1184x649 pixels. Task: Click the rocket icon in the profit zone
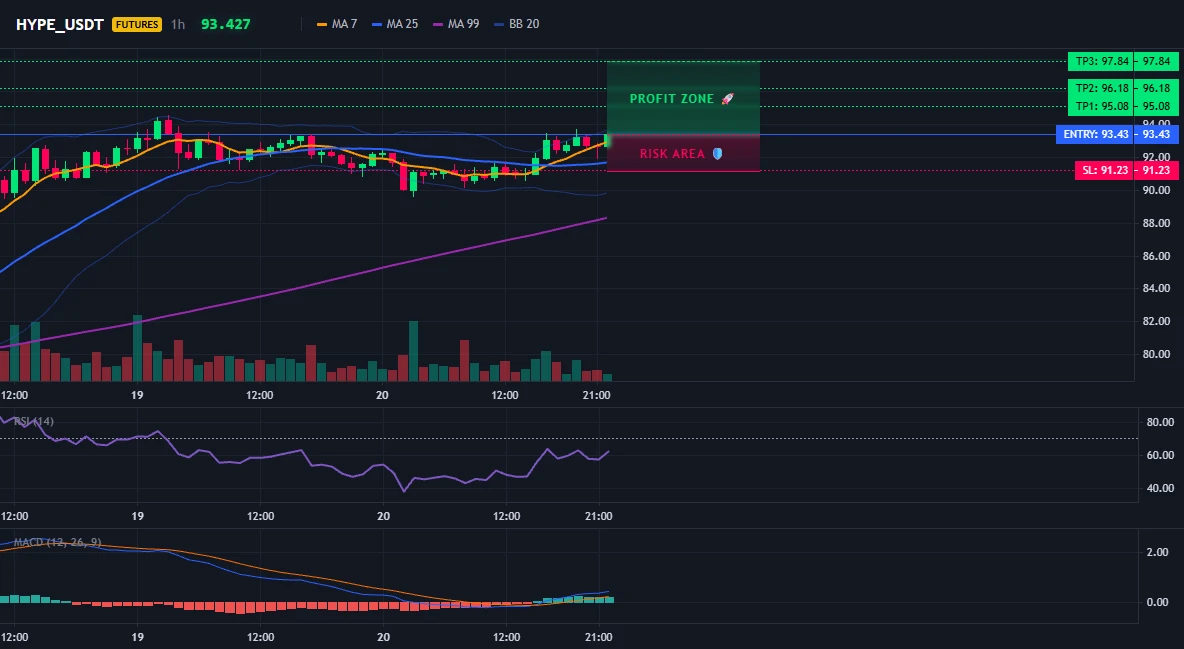(x=727, y=99)
